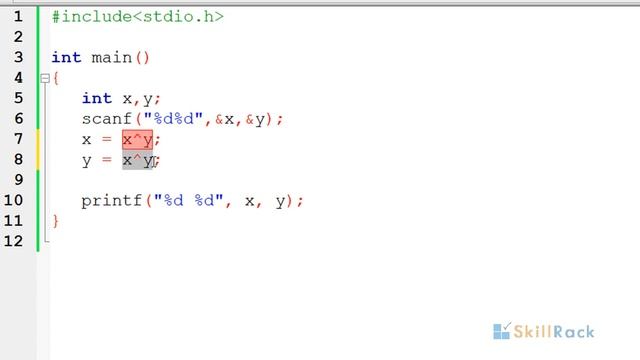Click the 'int main()' declaration
The image size is (640, 360).
pyautogui.click(x=101, y=58)
